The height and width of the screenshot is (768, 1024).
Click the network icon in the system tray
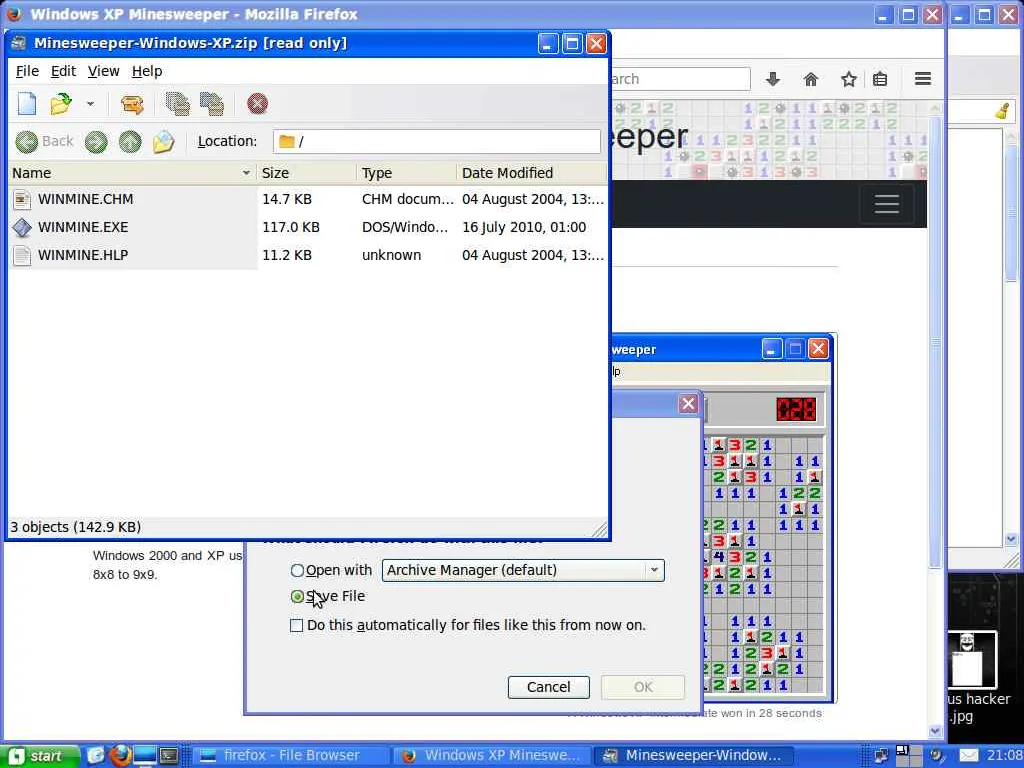coord(881,756)
